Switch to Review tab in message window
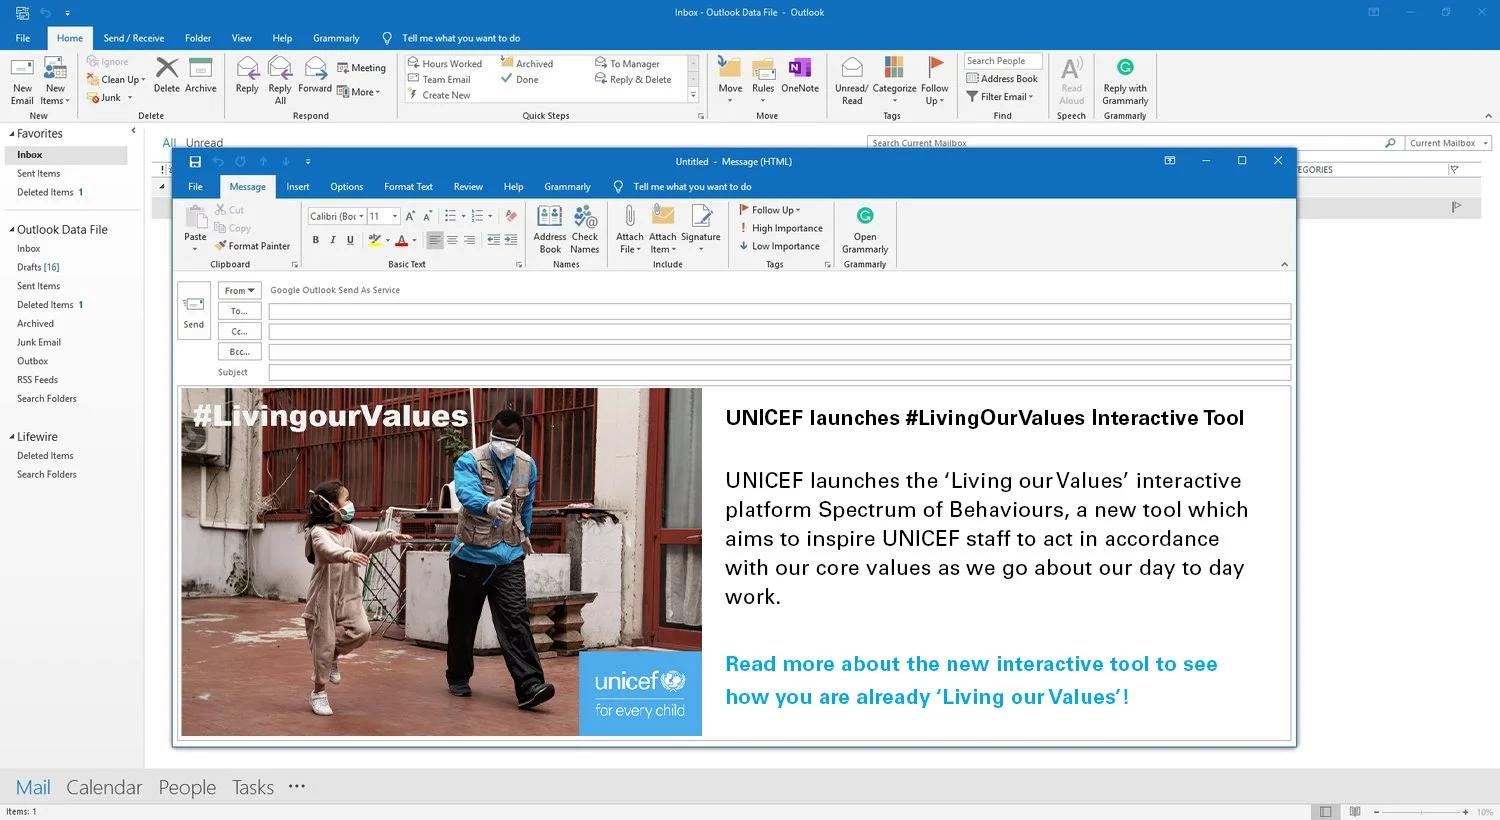 468,187
